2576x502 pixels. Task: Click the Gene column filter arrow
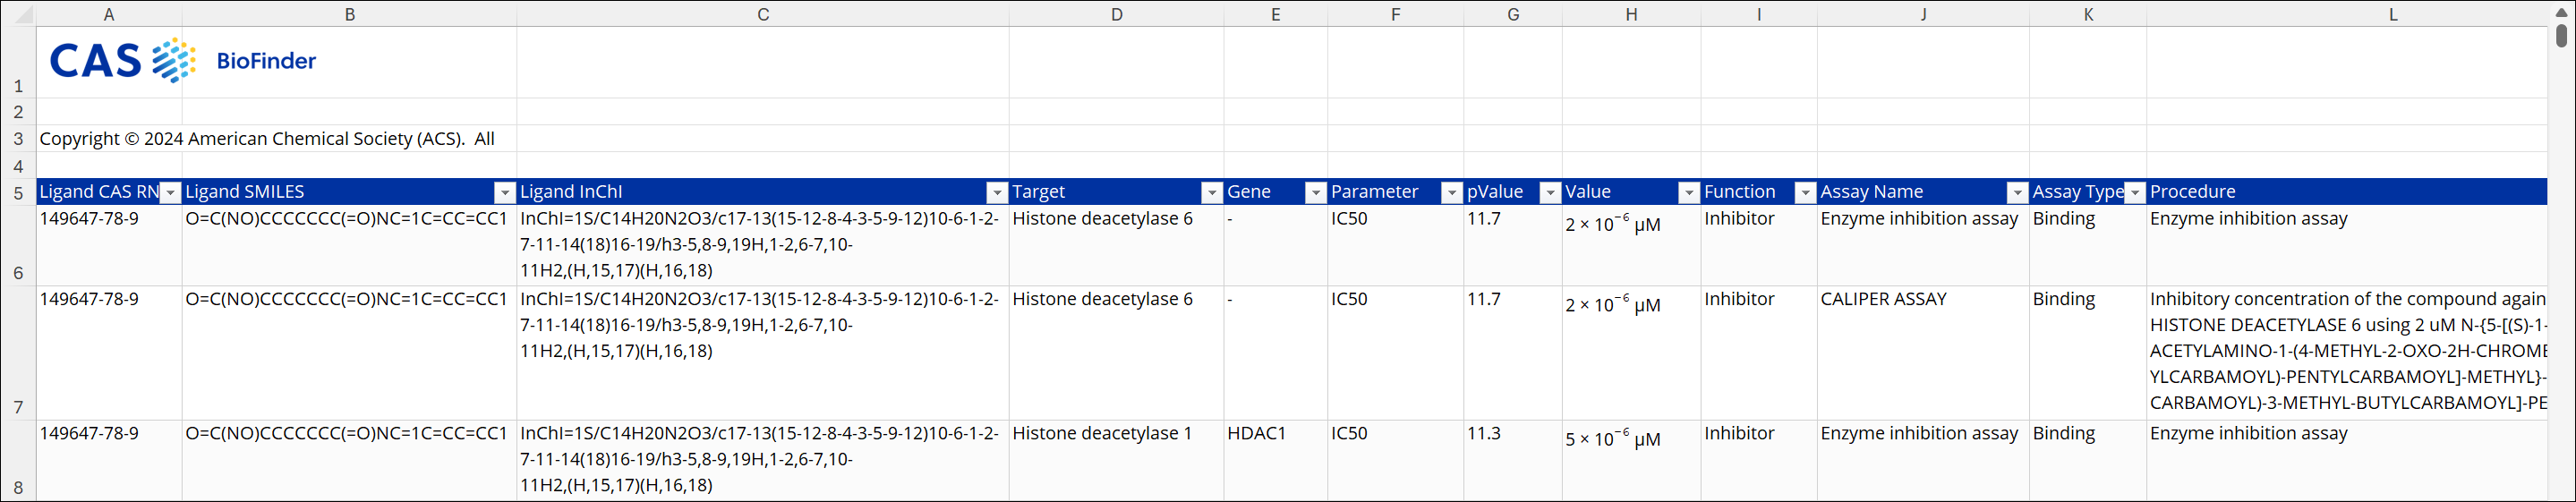[x=1316, y=193]
